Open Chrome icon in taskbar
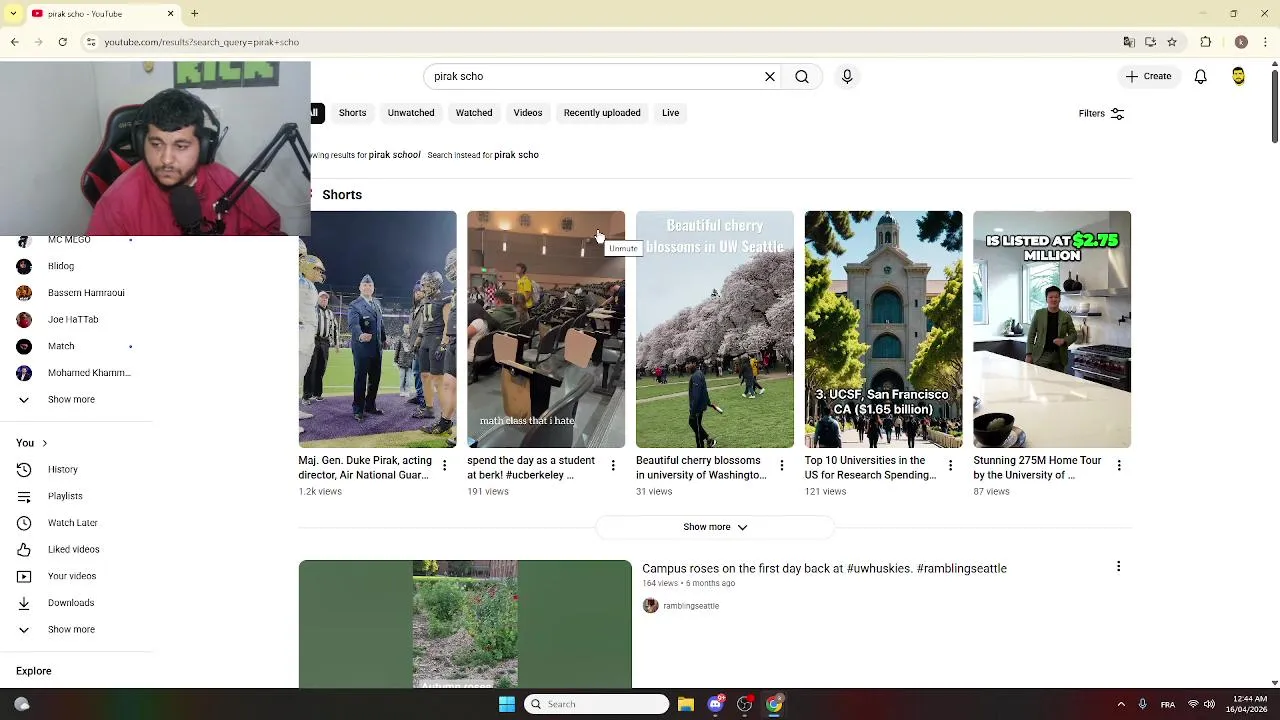Screen dimensions: 1280x720 (774, 704)
